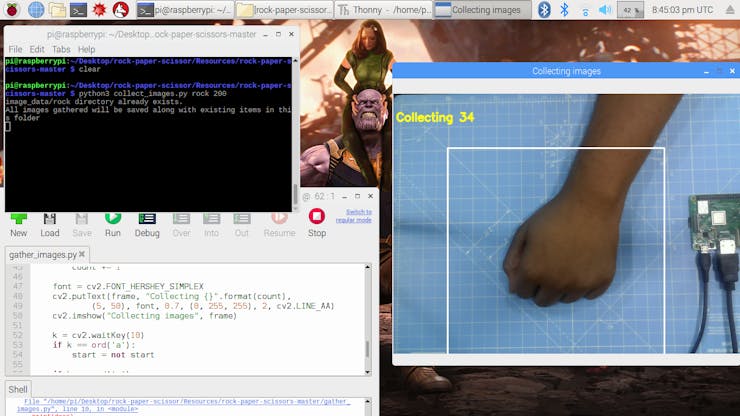Open the terminal Help menu
740x416 pixels.
pyautogui.click(x=86, y=49)
